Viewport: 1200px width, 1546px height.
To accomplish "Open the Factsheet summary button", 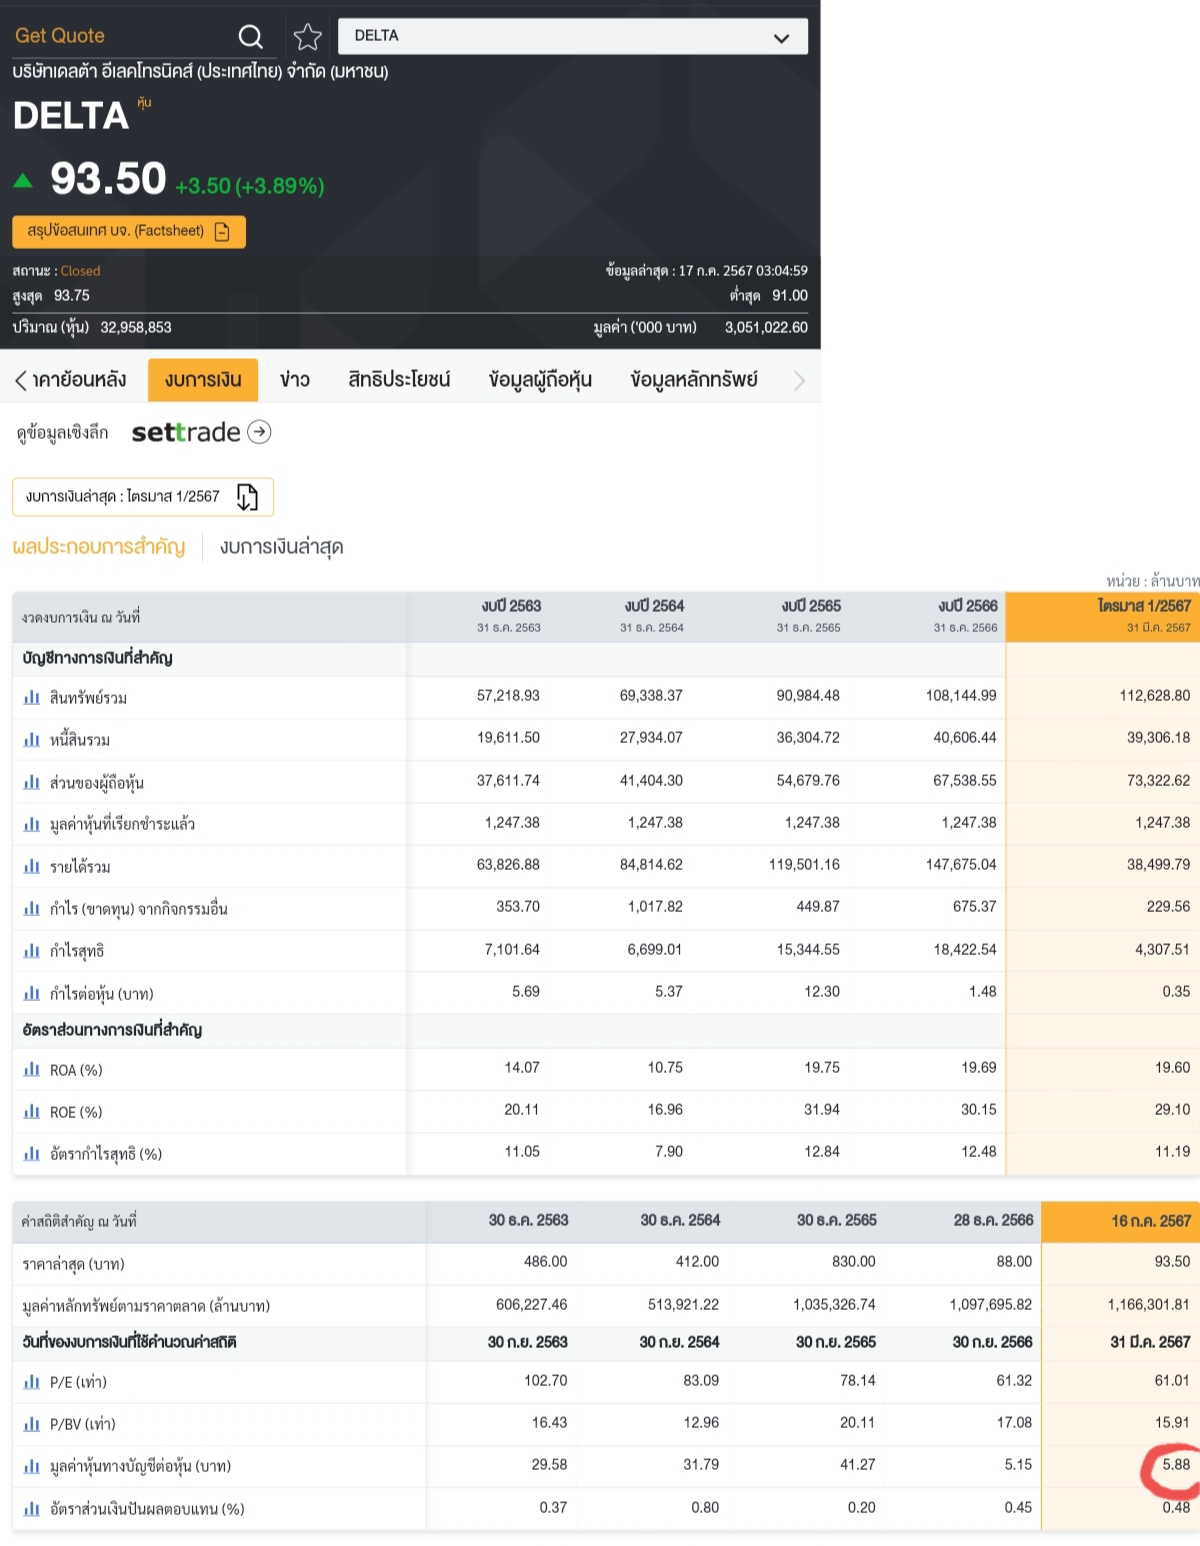I will click(x=129, y=231).
